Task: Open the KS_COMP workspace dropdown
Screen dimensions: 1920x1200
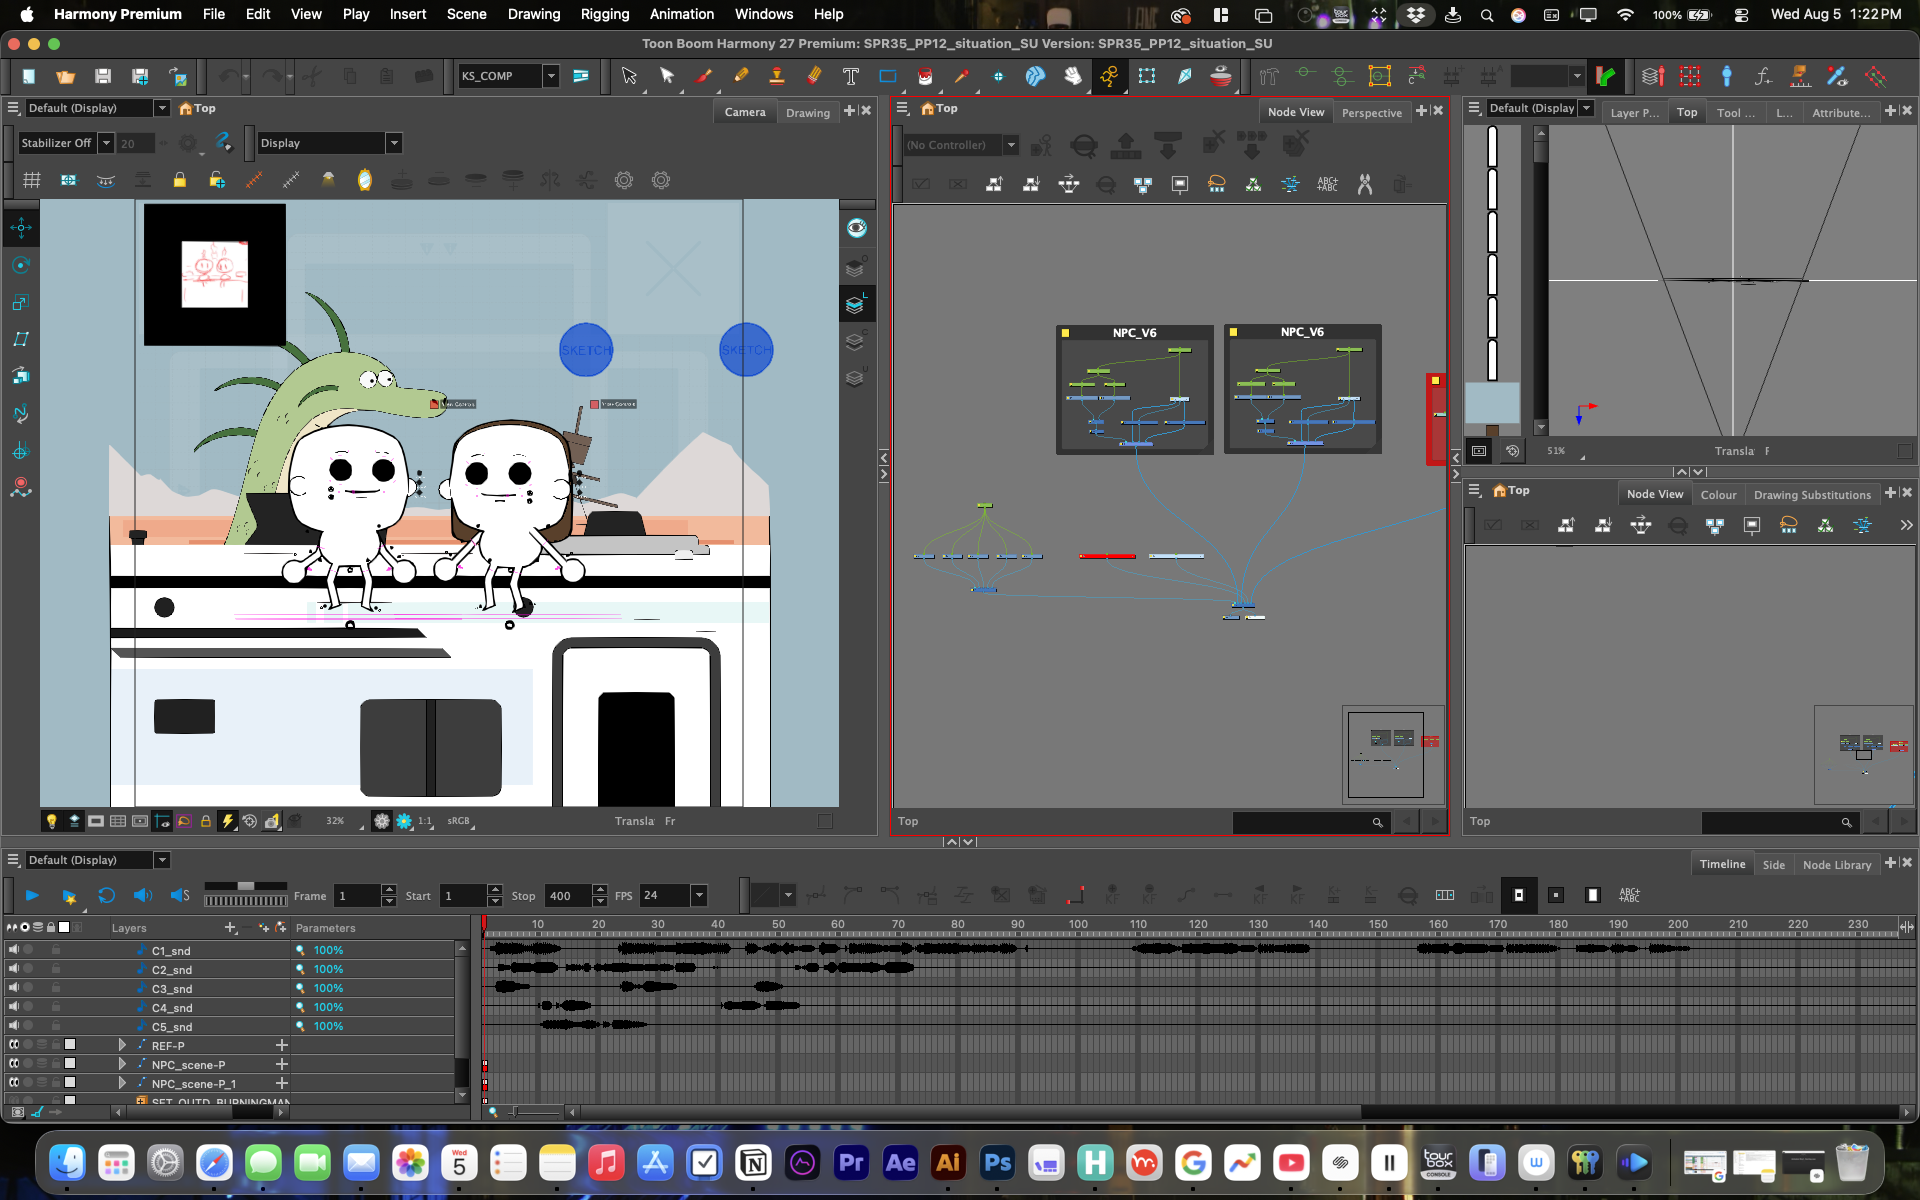Action: click(x=551, y=76)
